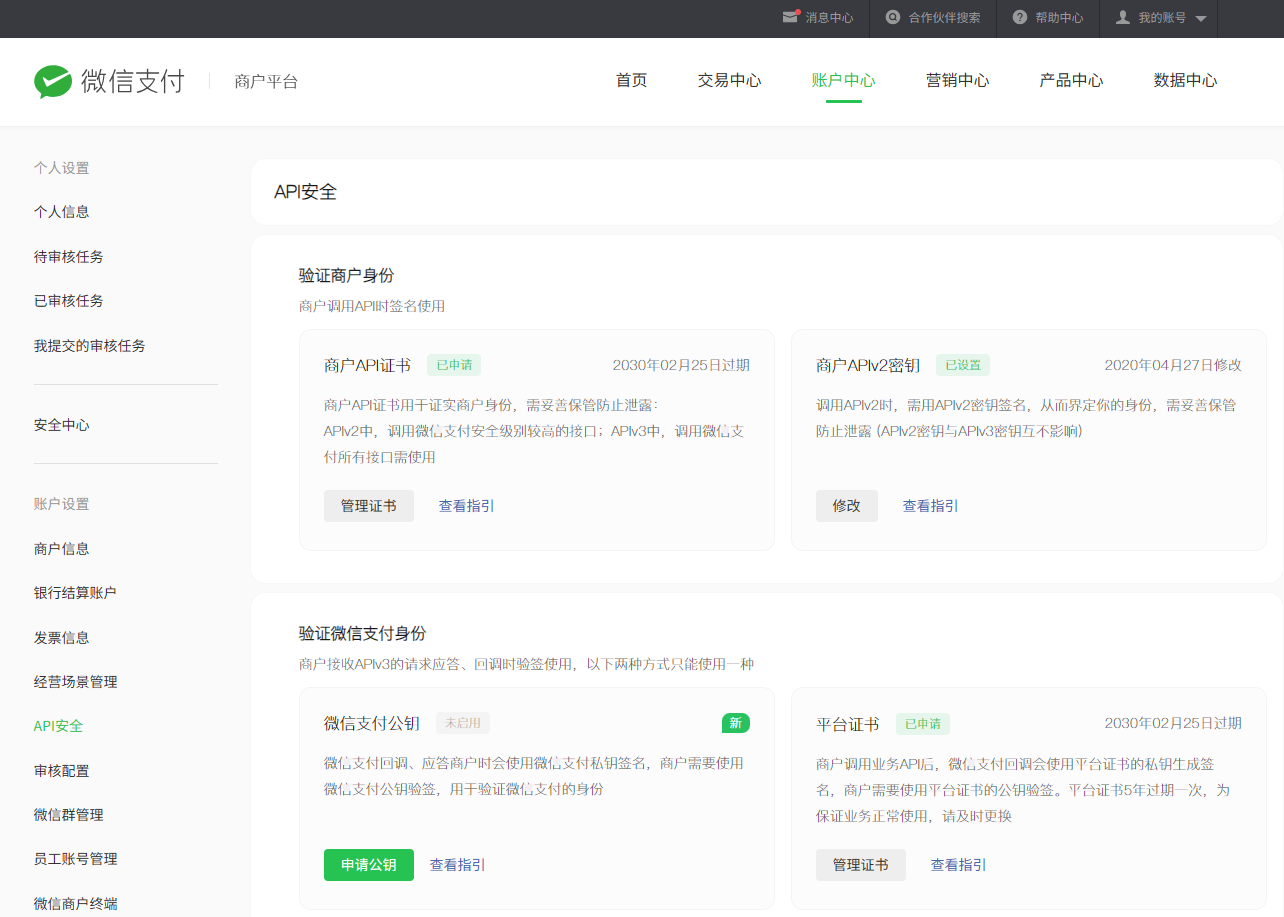Click the 个人设置 sidebar group label
Screen dimensions: 1284x917
pyautogui.click(x=62, y=168)
